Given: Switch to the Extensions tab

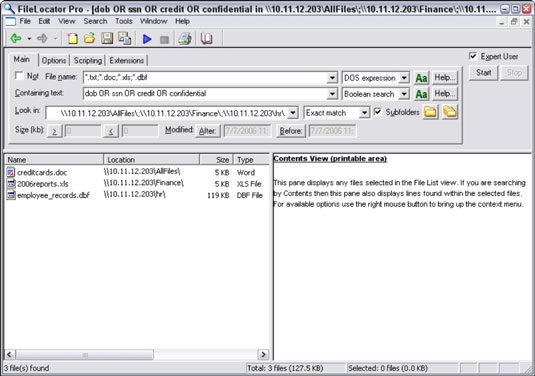Looking at the screenshot, I should pyautogui.click(x=127, y=60).
